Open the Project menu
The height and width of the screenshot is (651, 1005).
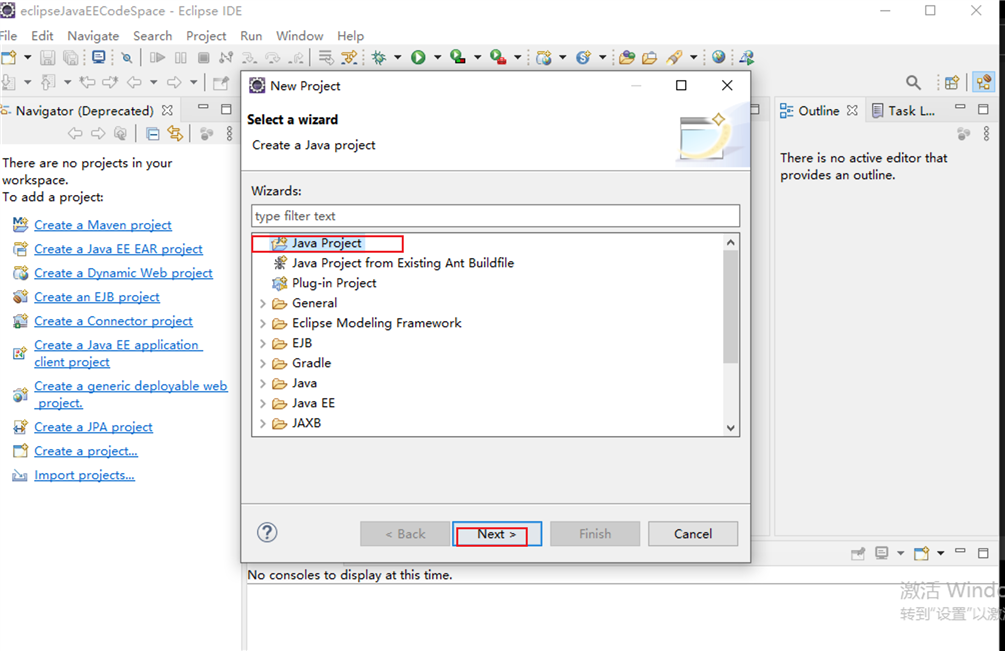pos(206,36)
